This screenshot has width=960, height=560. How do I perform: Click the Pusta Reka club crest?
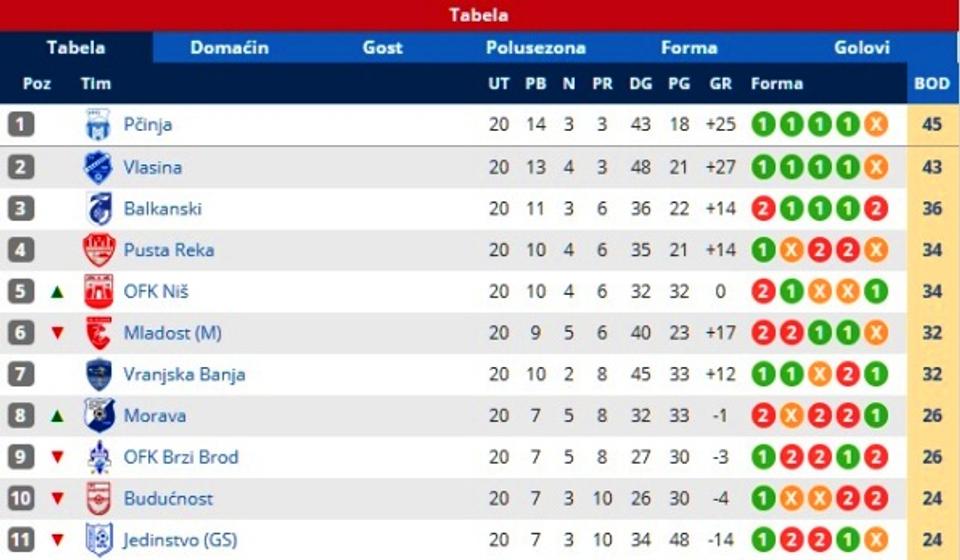click(98, 250)
